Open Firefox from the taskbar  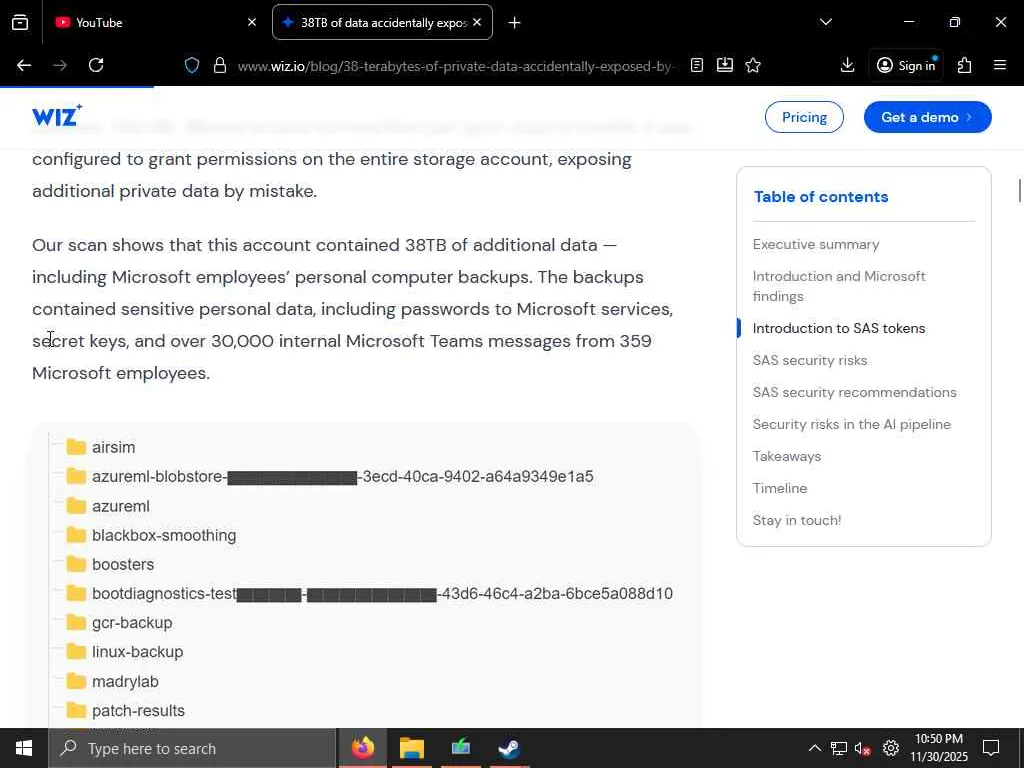[x=362, y=748]
